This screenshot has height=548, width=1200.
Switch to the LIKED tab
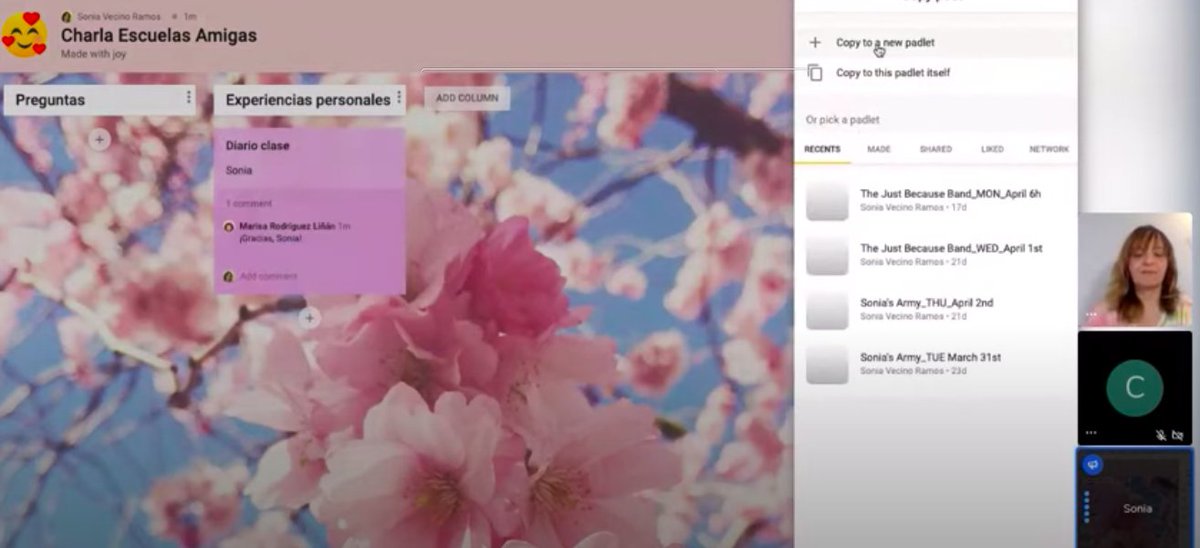click(992, 149)
